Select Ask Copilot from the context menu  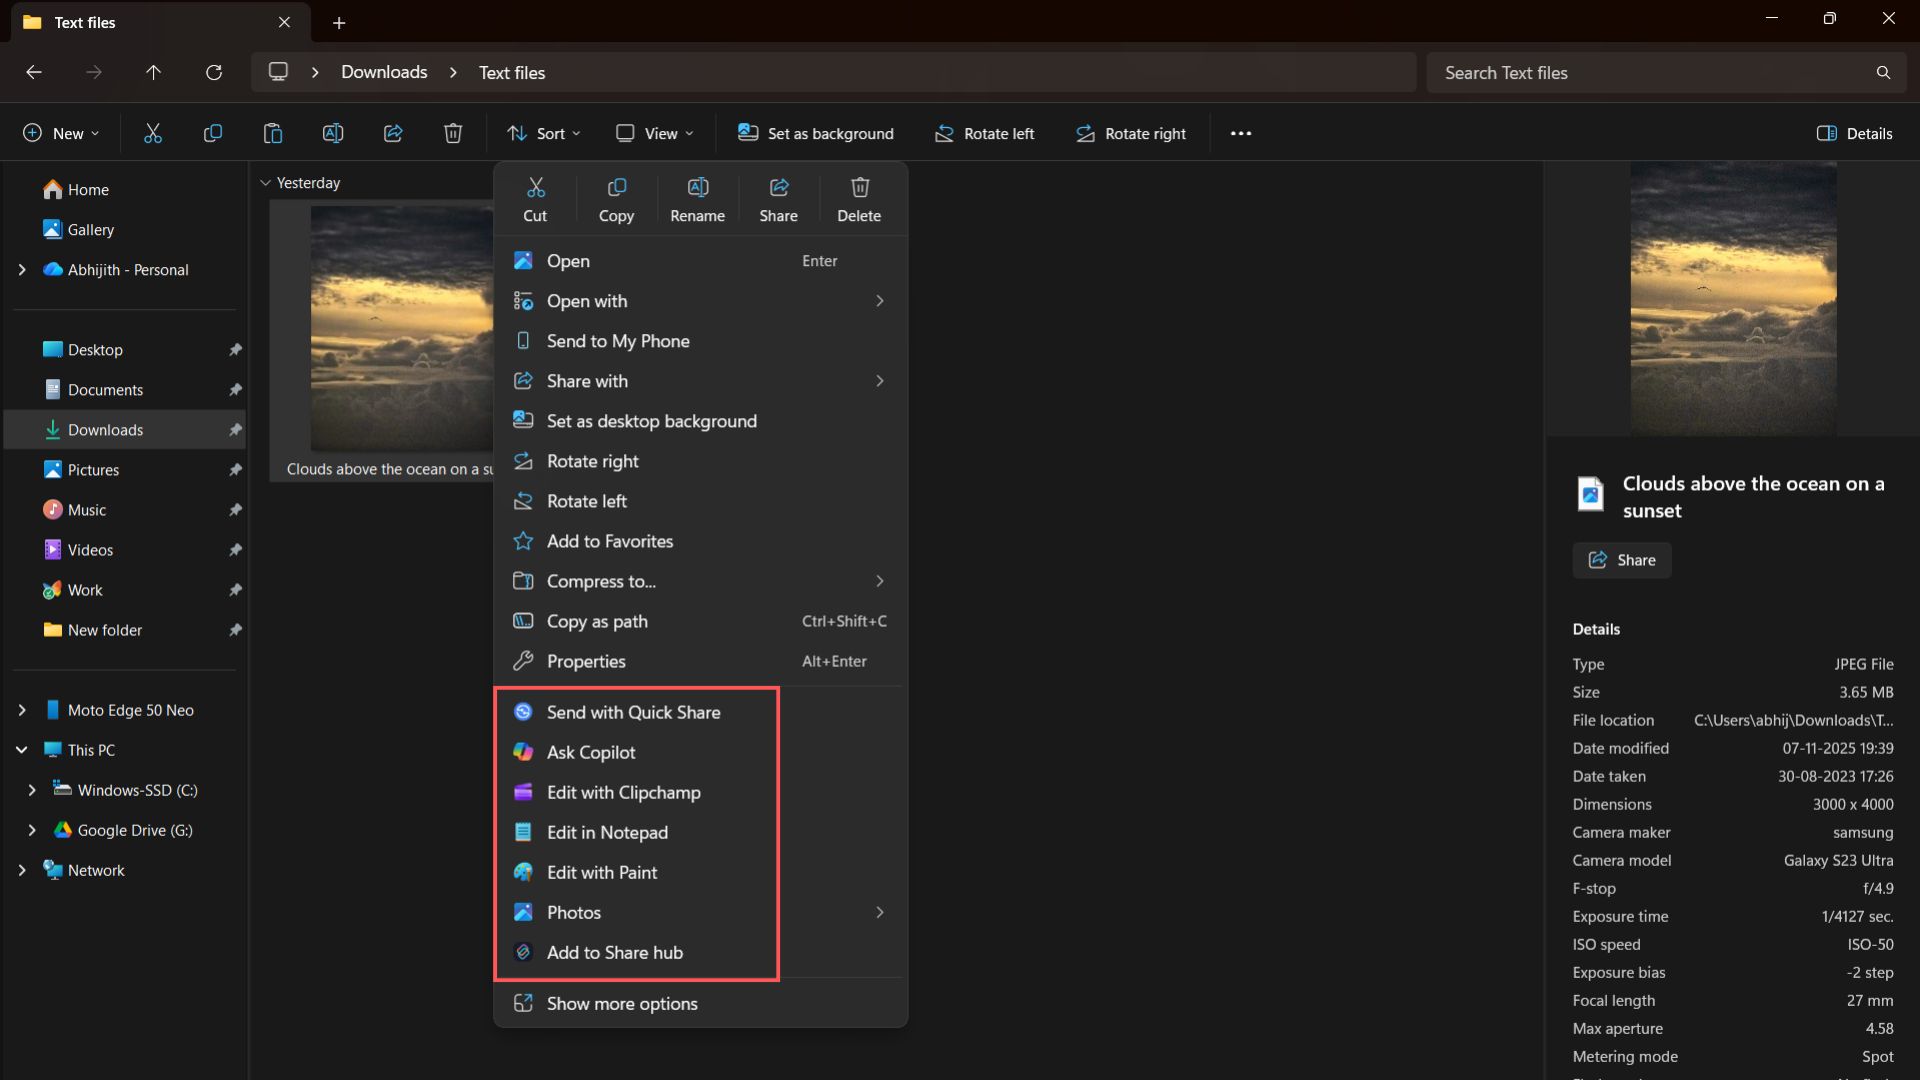click(x=590, y=752)
